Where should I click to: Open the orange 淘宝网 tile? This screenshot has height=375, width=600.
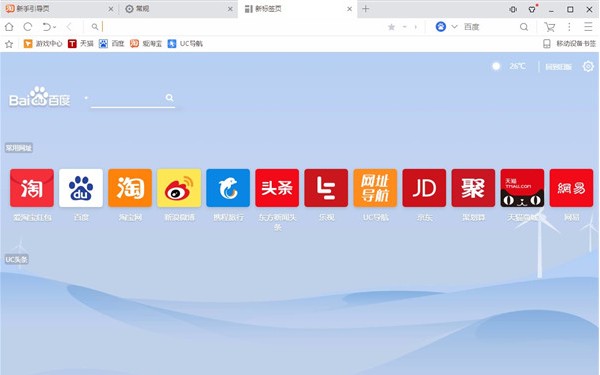(x=130, y=188)
